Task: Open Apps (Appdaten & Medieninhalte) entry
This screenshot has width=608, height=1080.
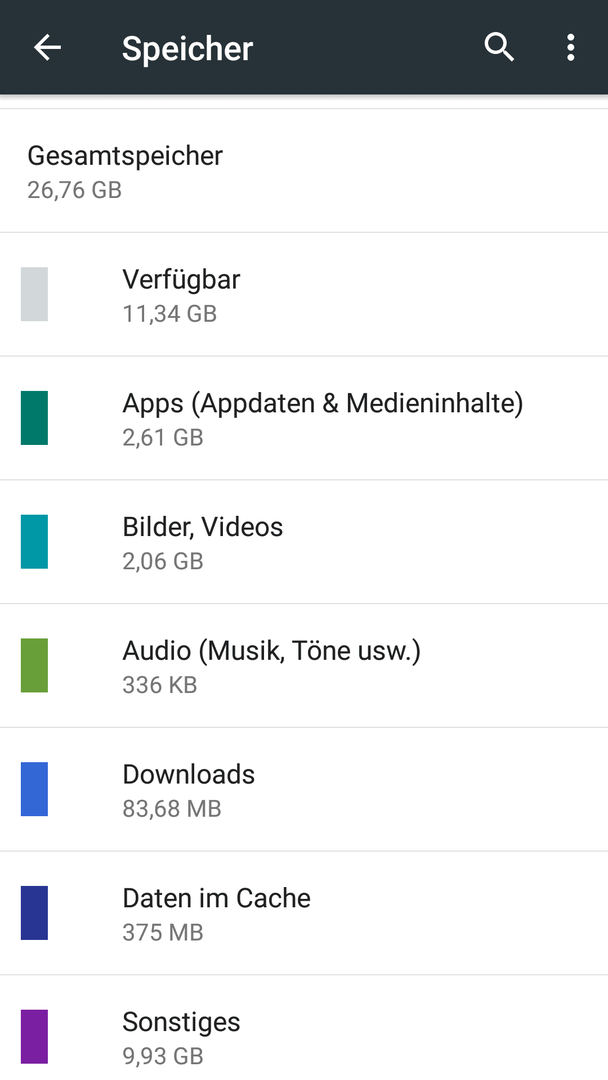Action: (304, 418)
